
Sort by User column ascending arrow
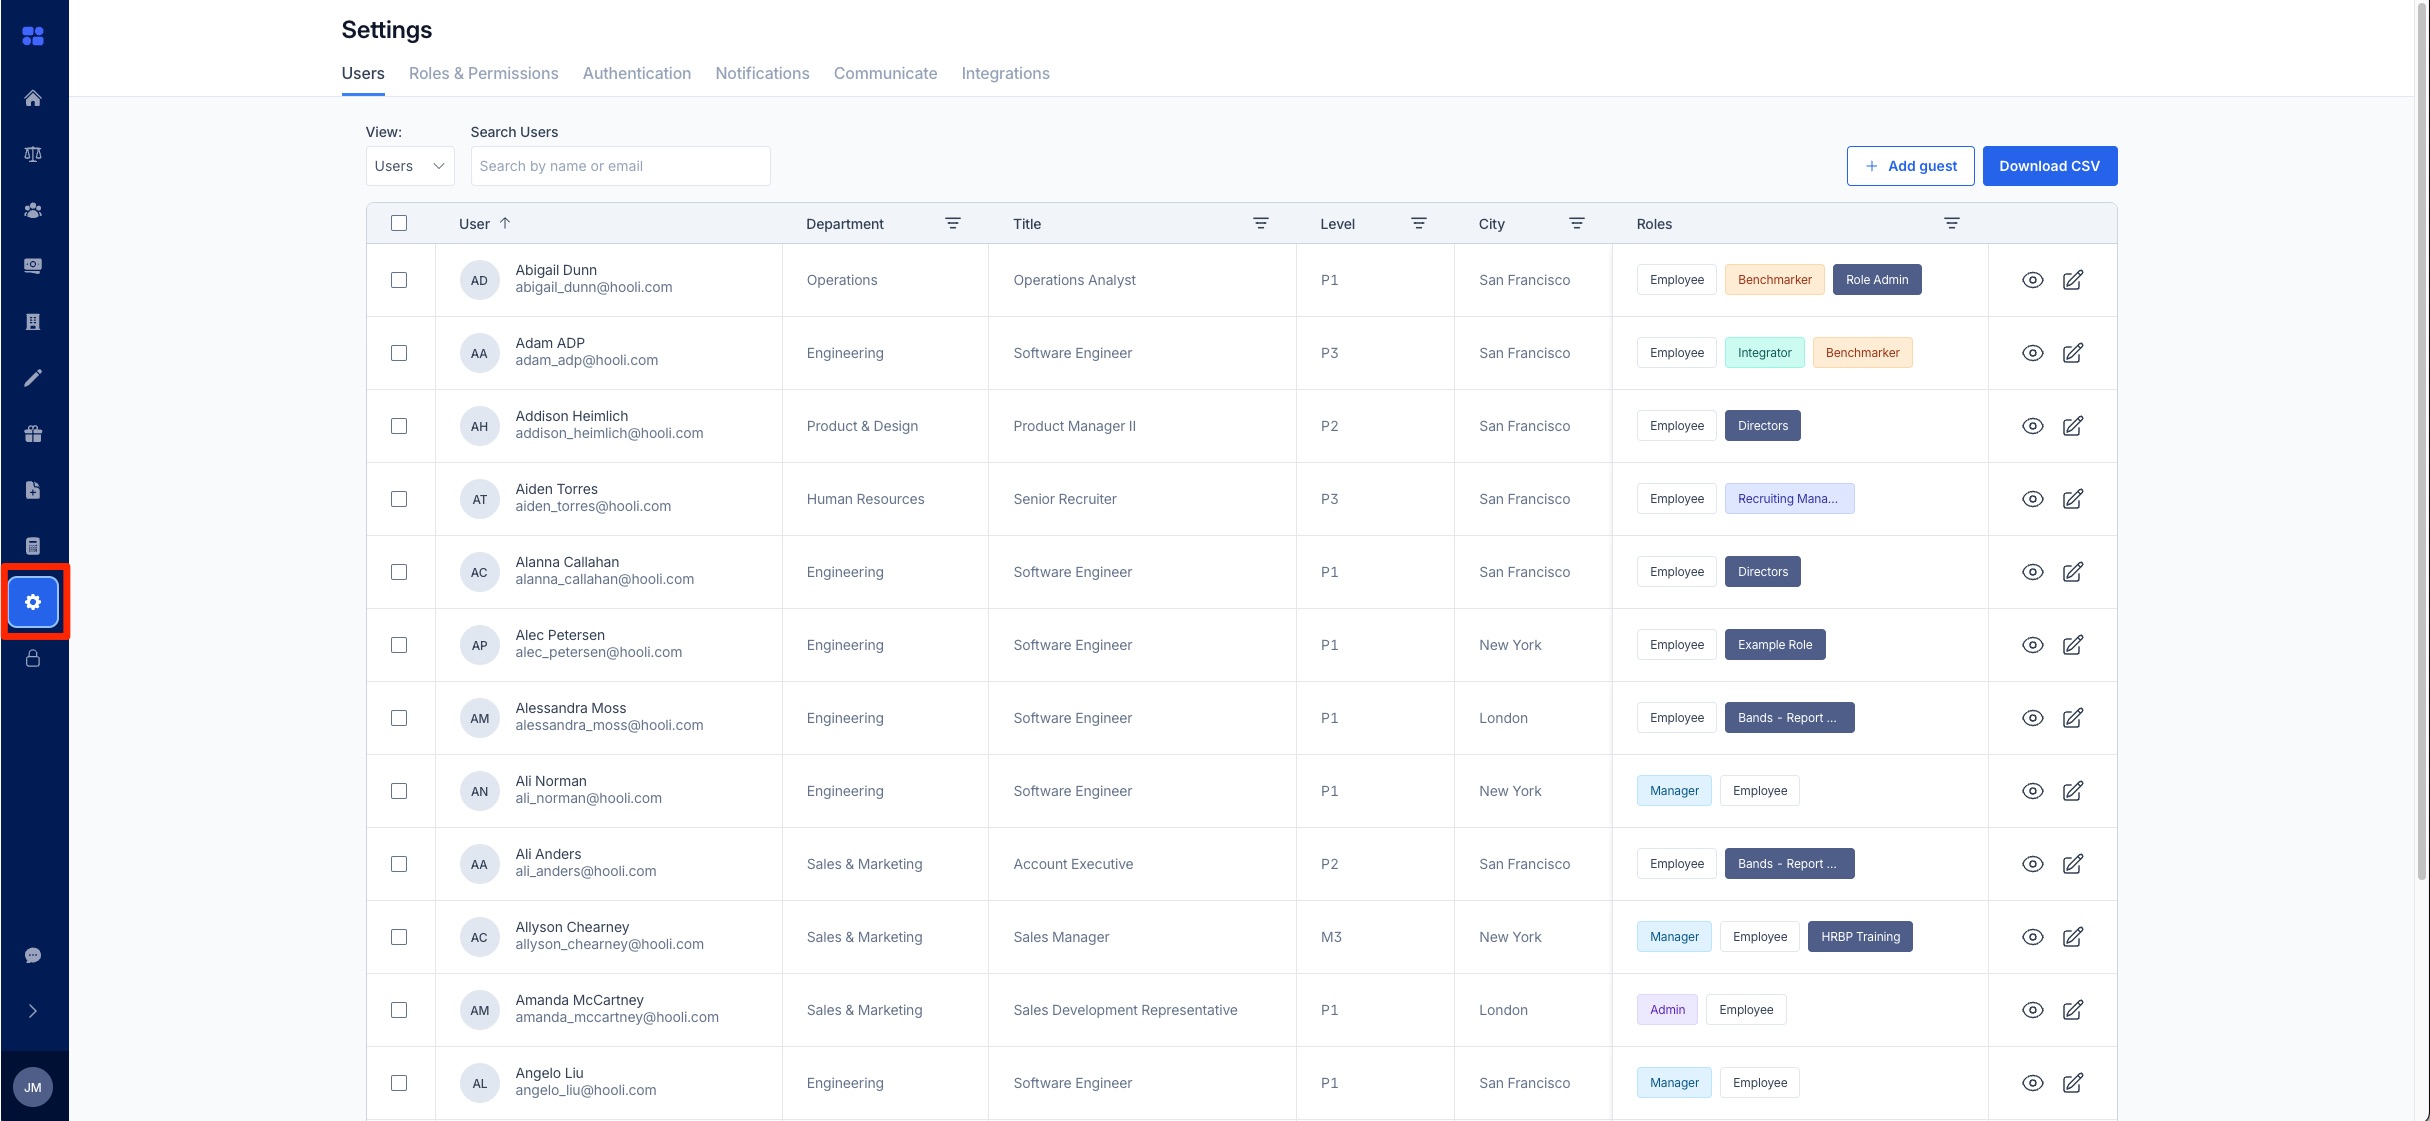click(x=505, y=223)
